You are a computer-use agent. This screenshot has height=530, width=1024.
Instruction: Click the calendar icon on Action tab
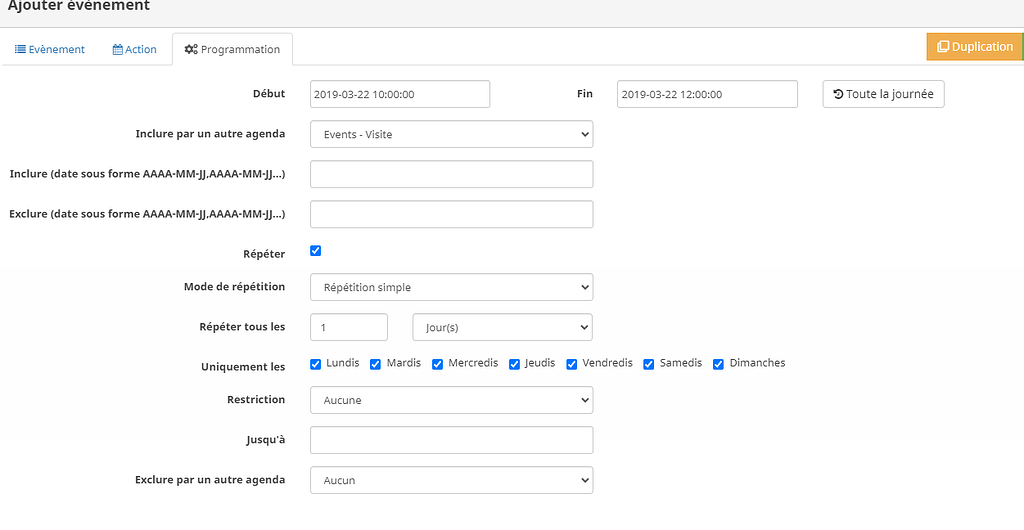[x=117, y=49]
